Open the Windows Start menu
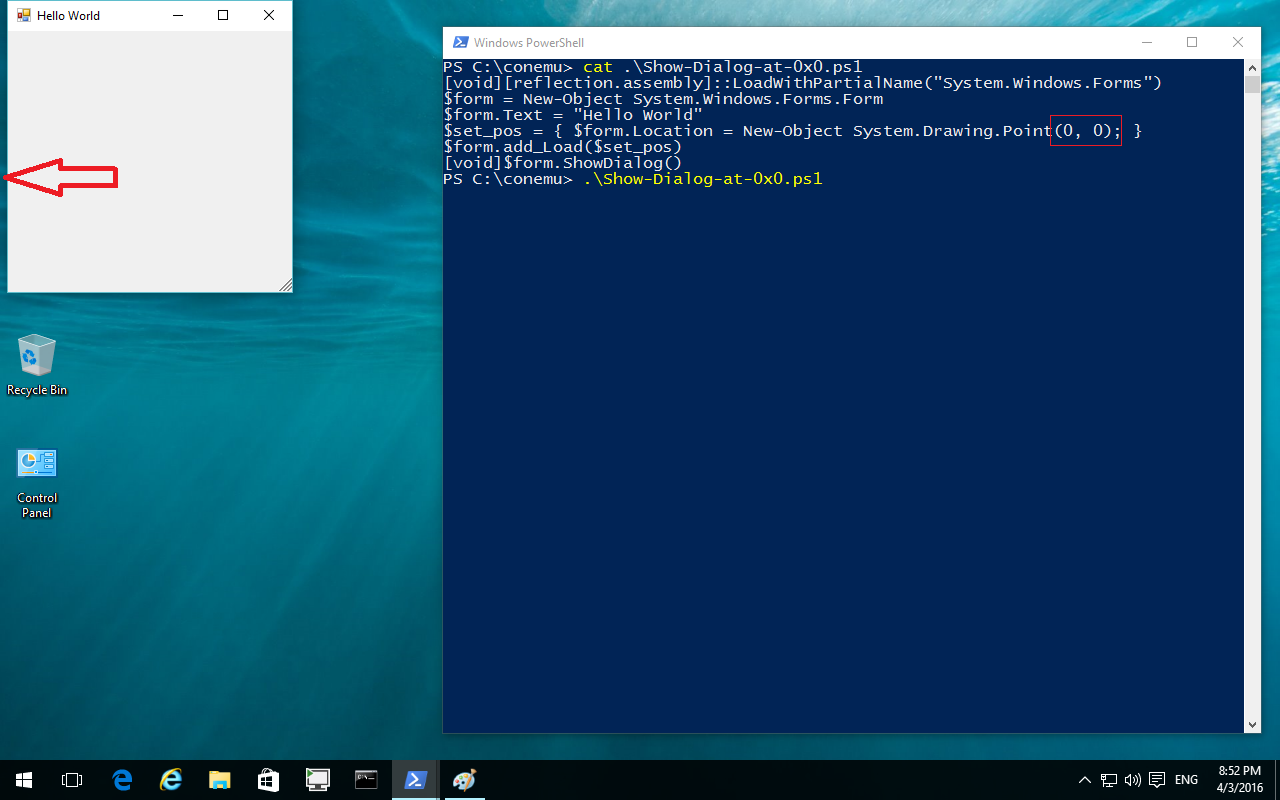Viewport: 1280px width, 800px height. [23, 780]
